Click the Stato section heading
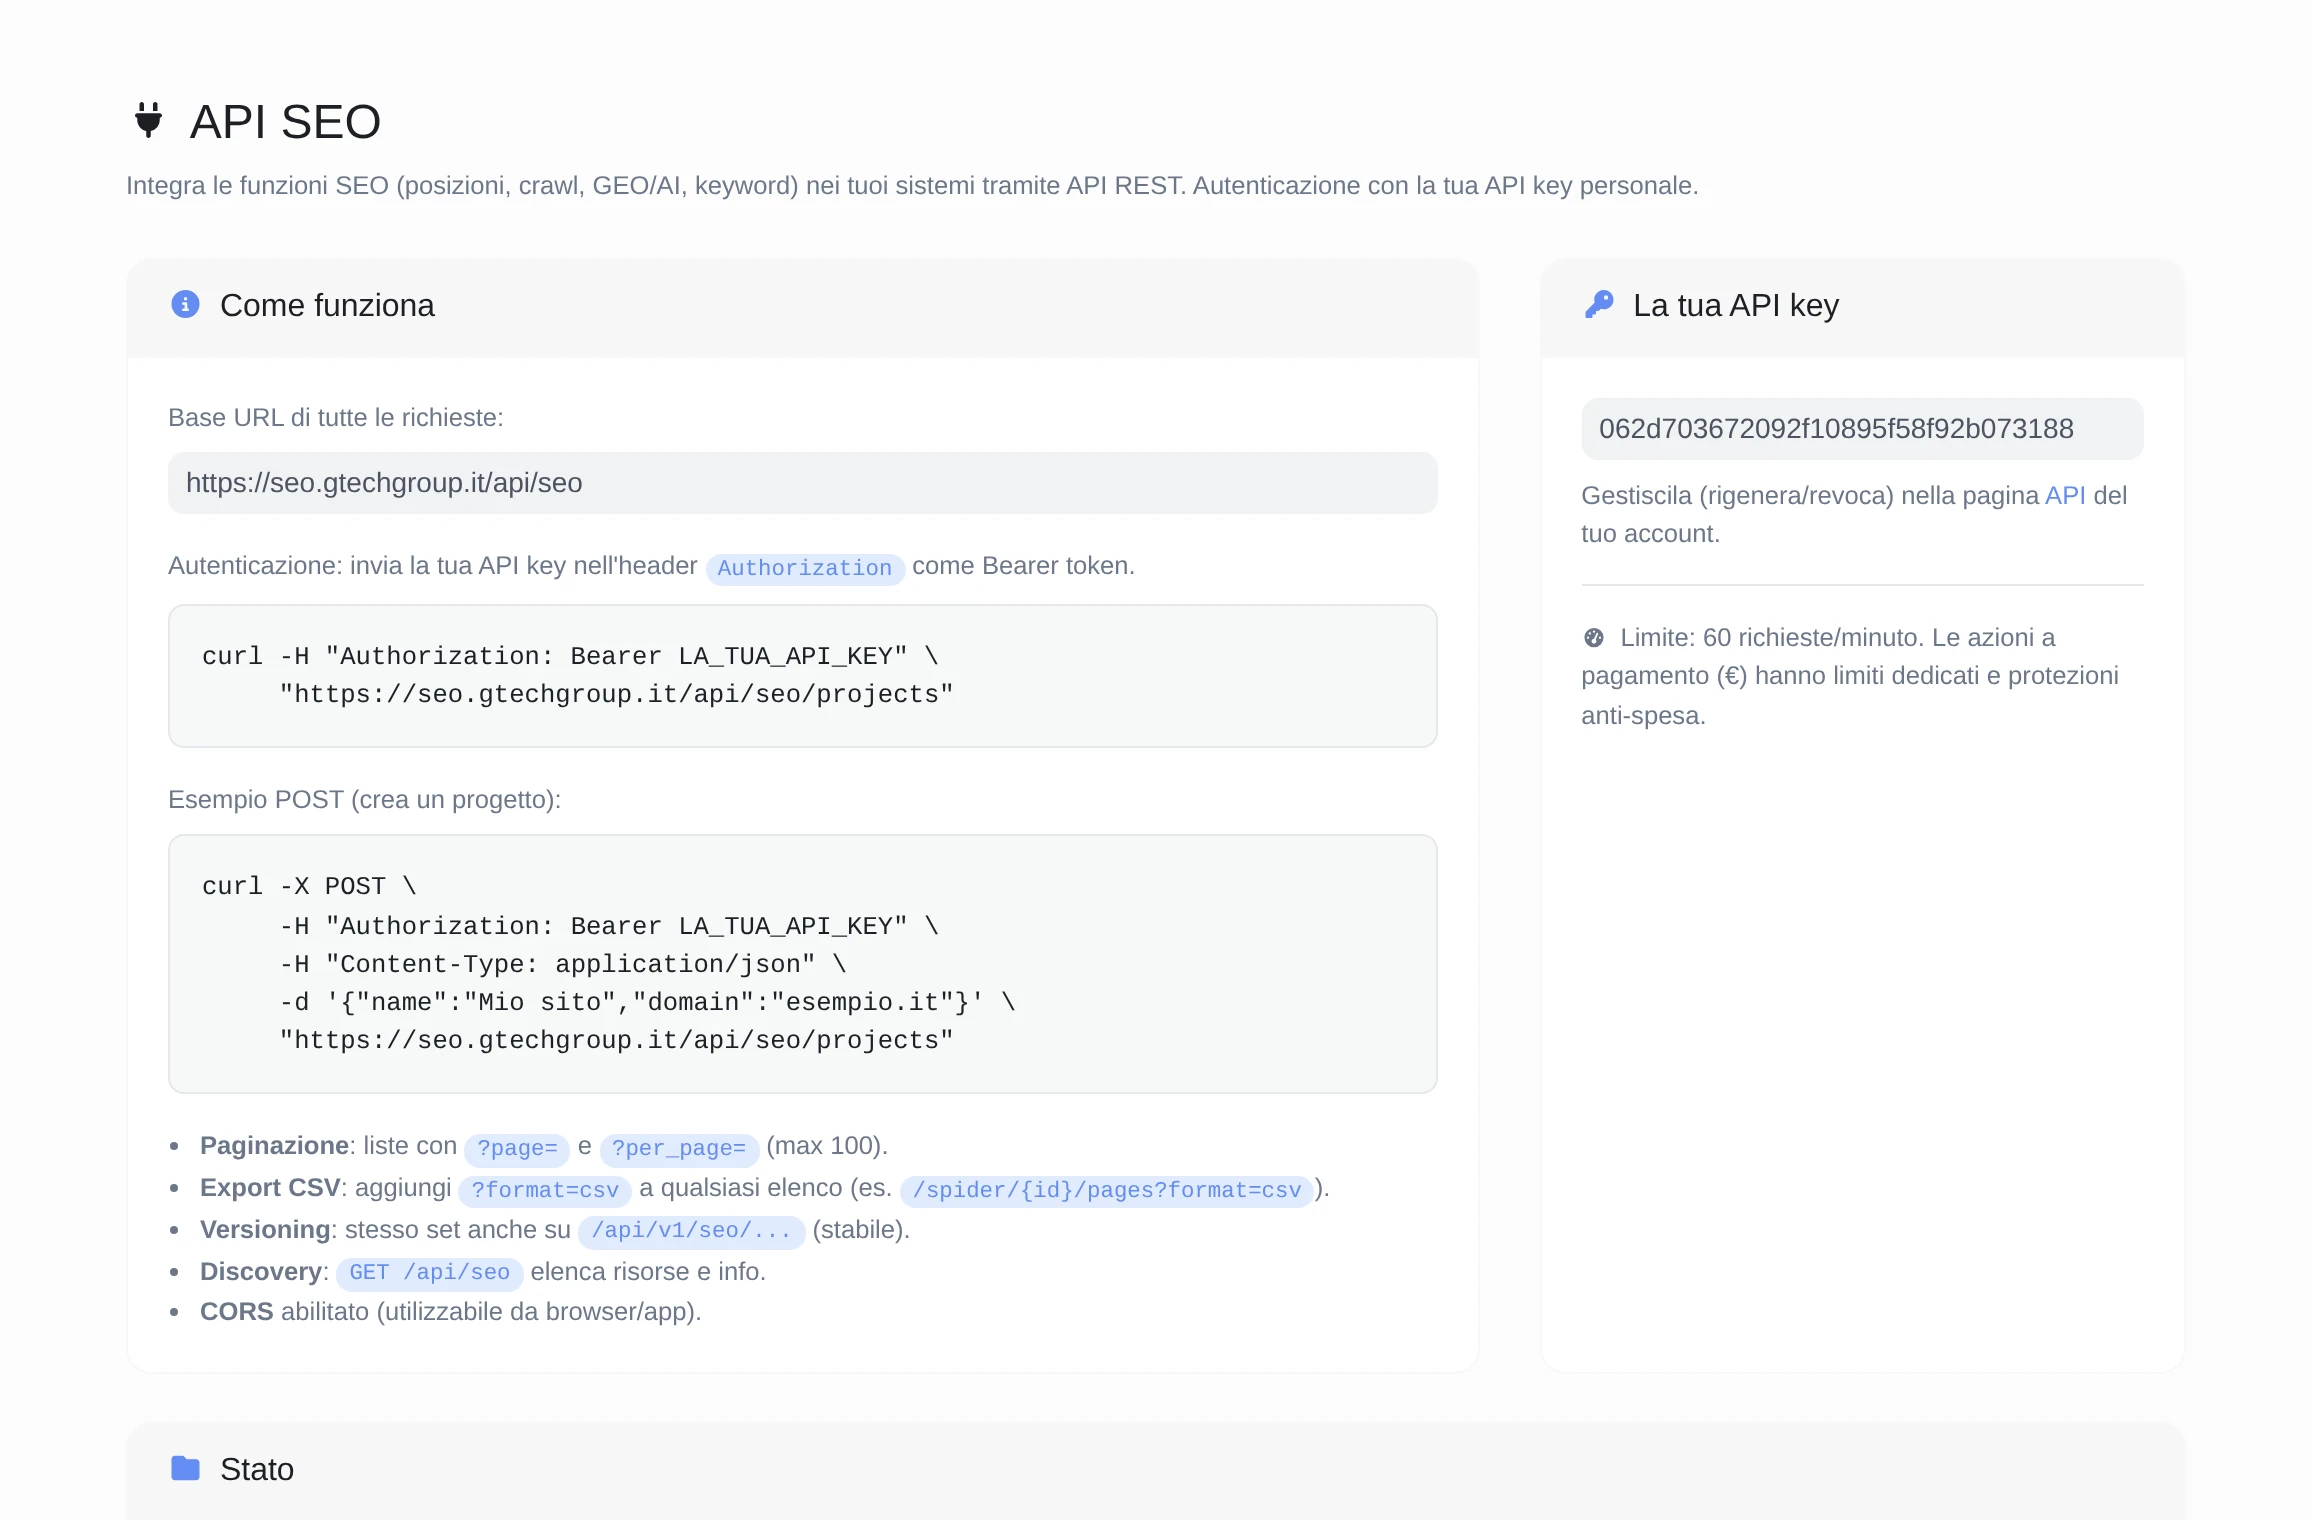 pos(257,1469)
